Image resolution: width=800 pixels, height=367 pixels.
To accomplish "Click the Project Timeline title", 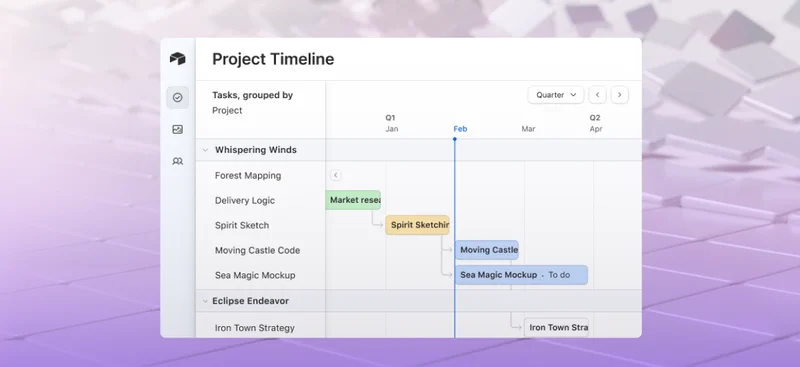I will pos(273,59).
